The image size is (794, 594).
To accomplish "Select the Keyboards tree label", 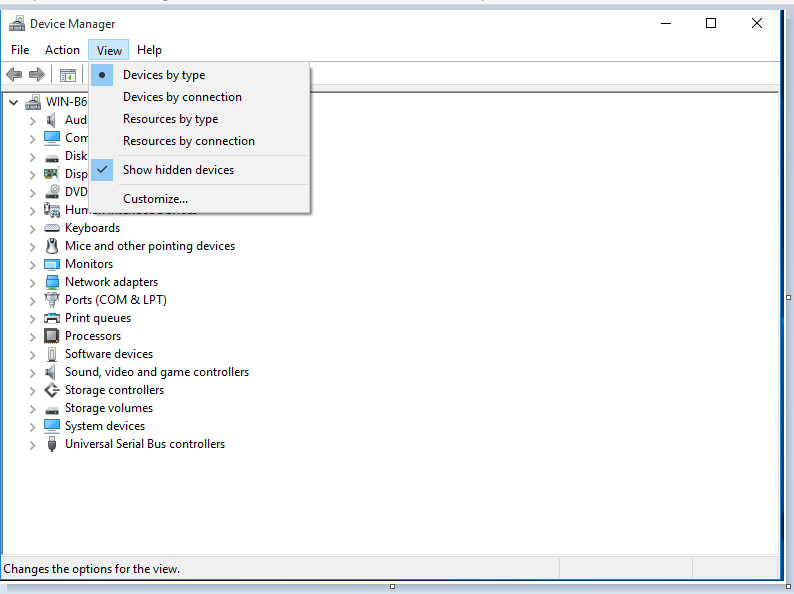I will pyautogui.click(x=93, y=228).
